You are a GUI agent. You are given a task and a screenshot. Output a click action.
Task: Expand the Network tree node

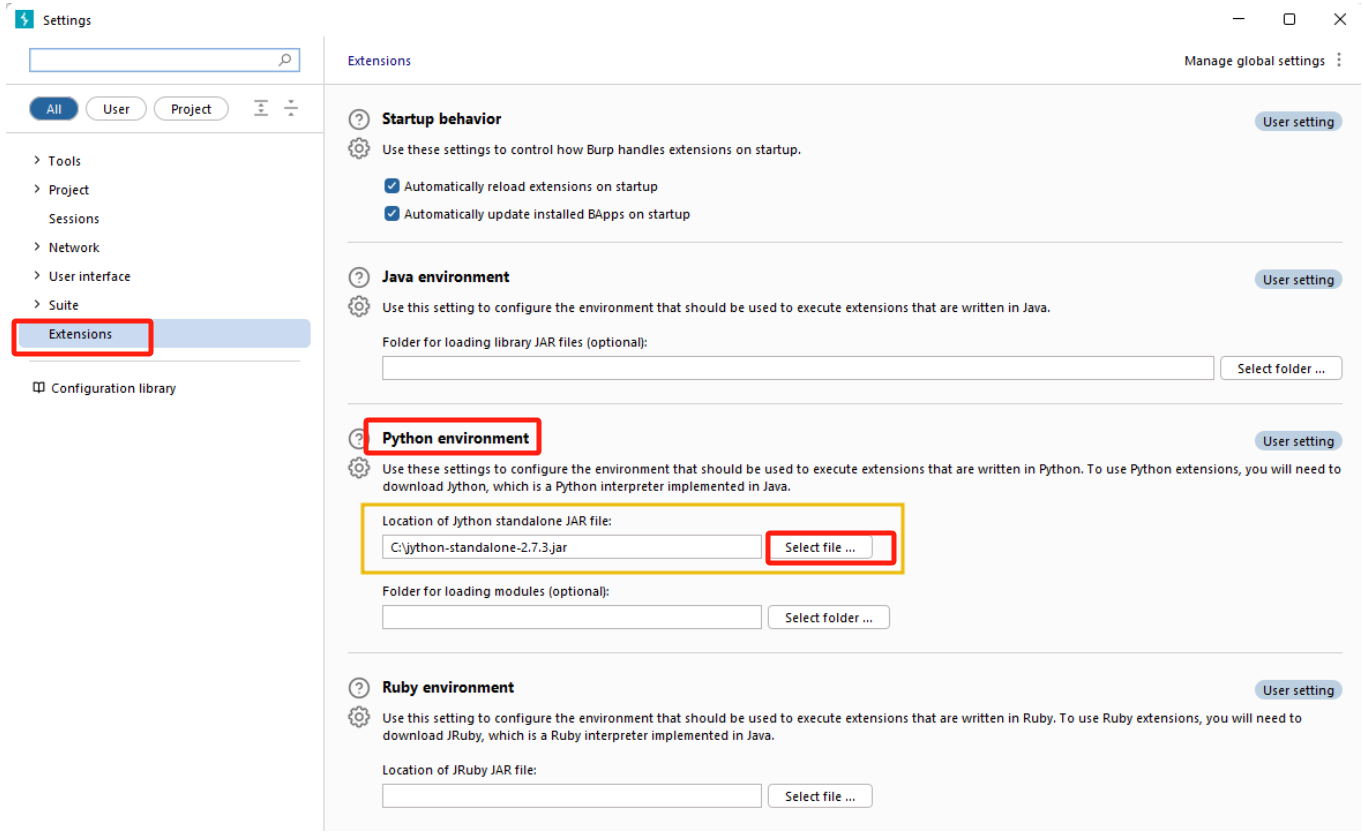(x=37, y=247)
